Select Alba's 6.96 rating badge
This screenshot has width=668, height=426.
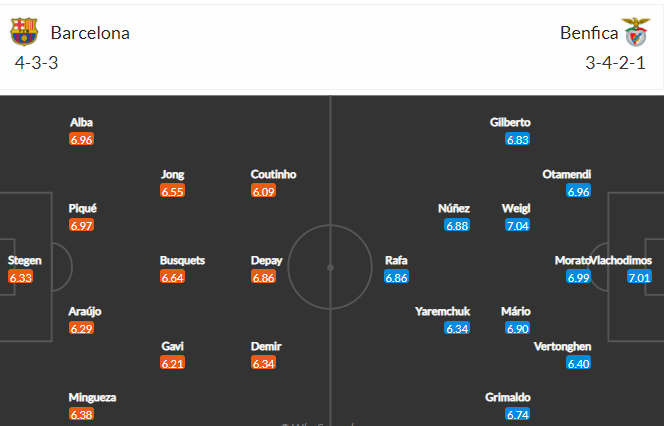click(x=81, y=139)
